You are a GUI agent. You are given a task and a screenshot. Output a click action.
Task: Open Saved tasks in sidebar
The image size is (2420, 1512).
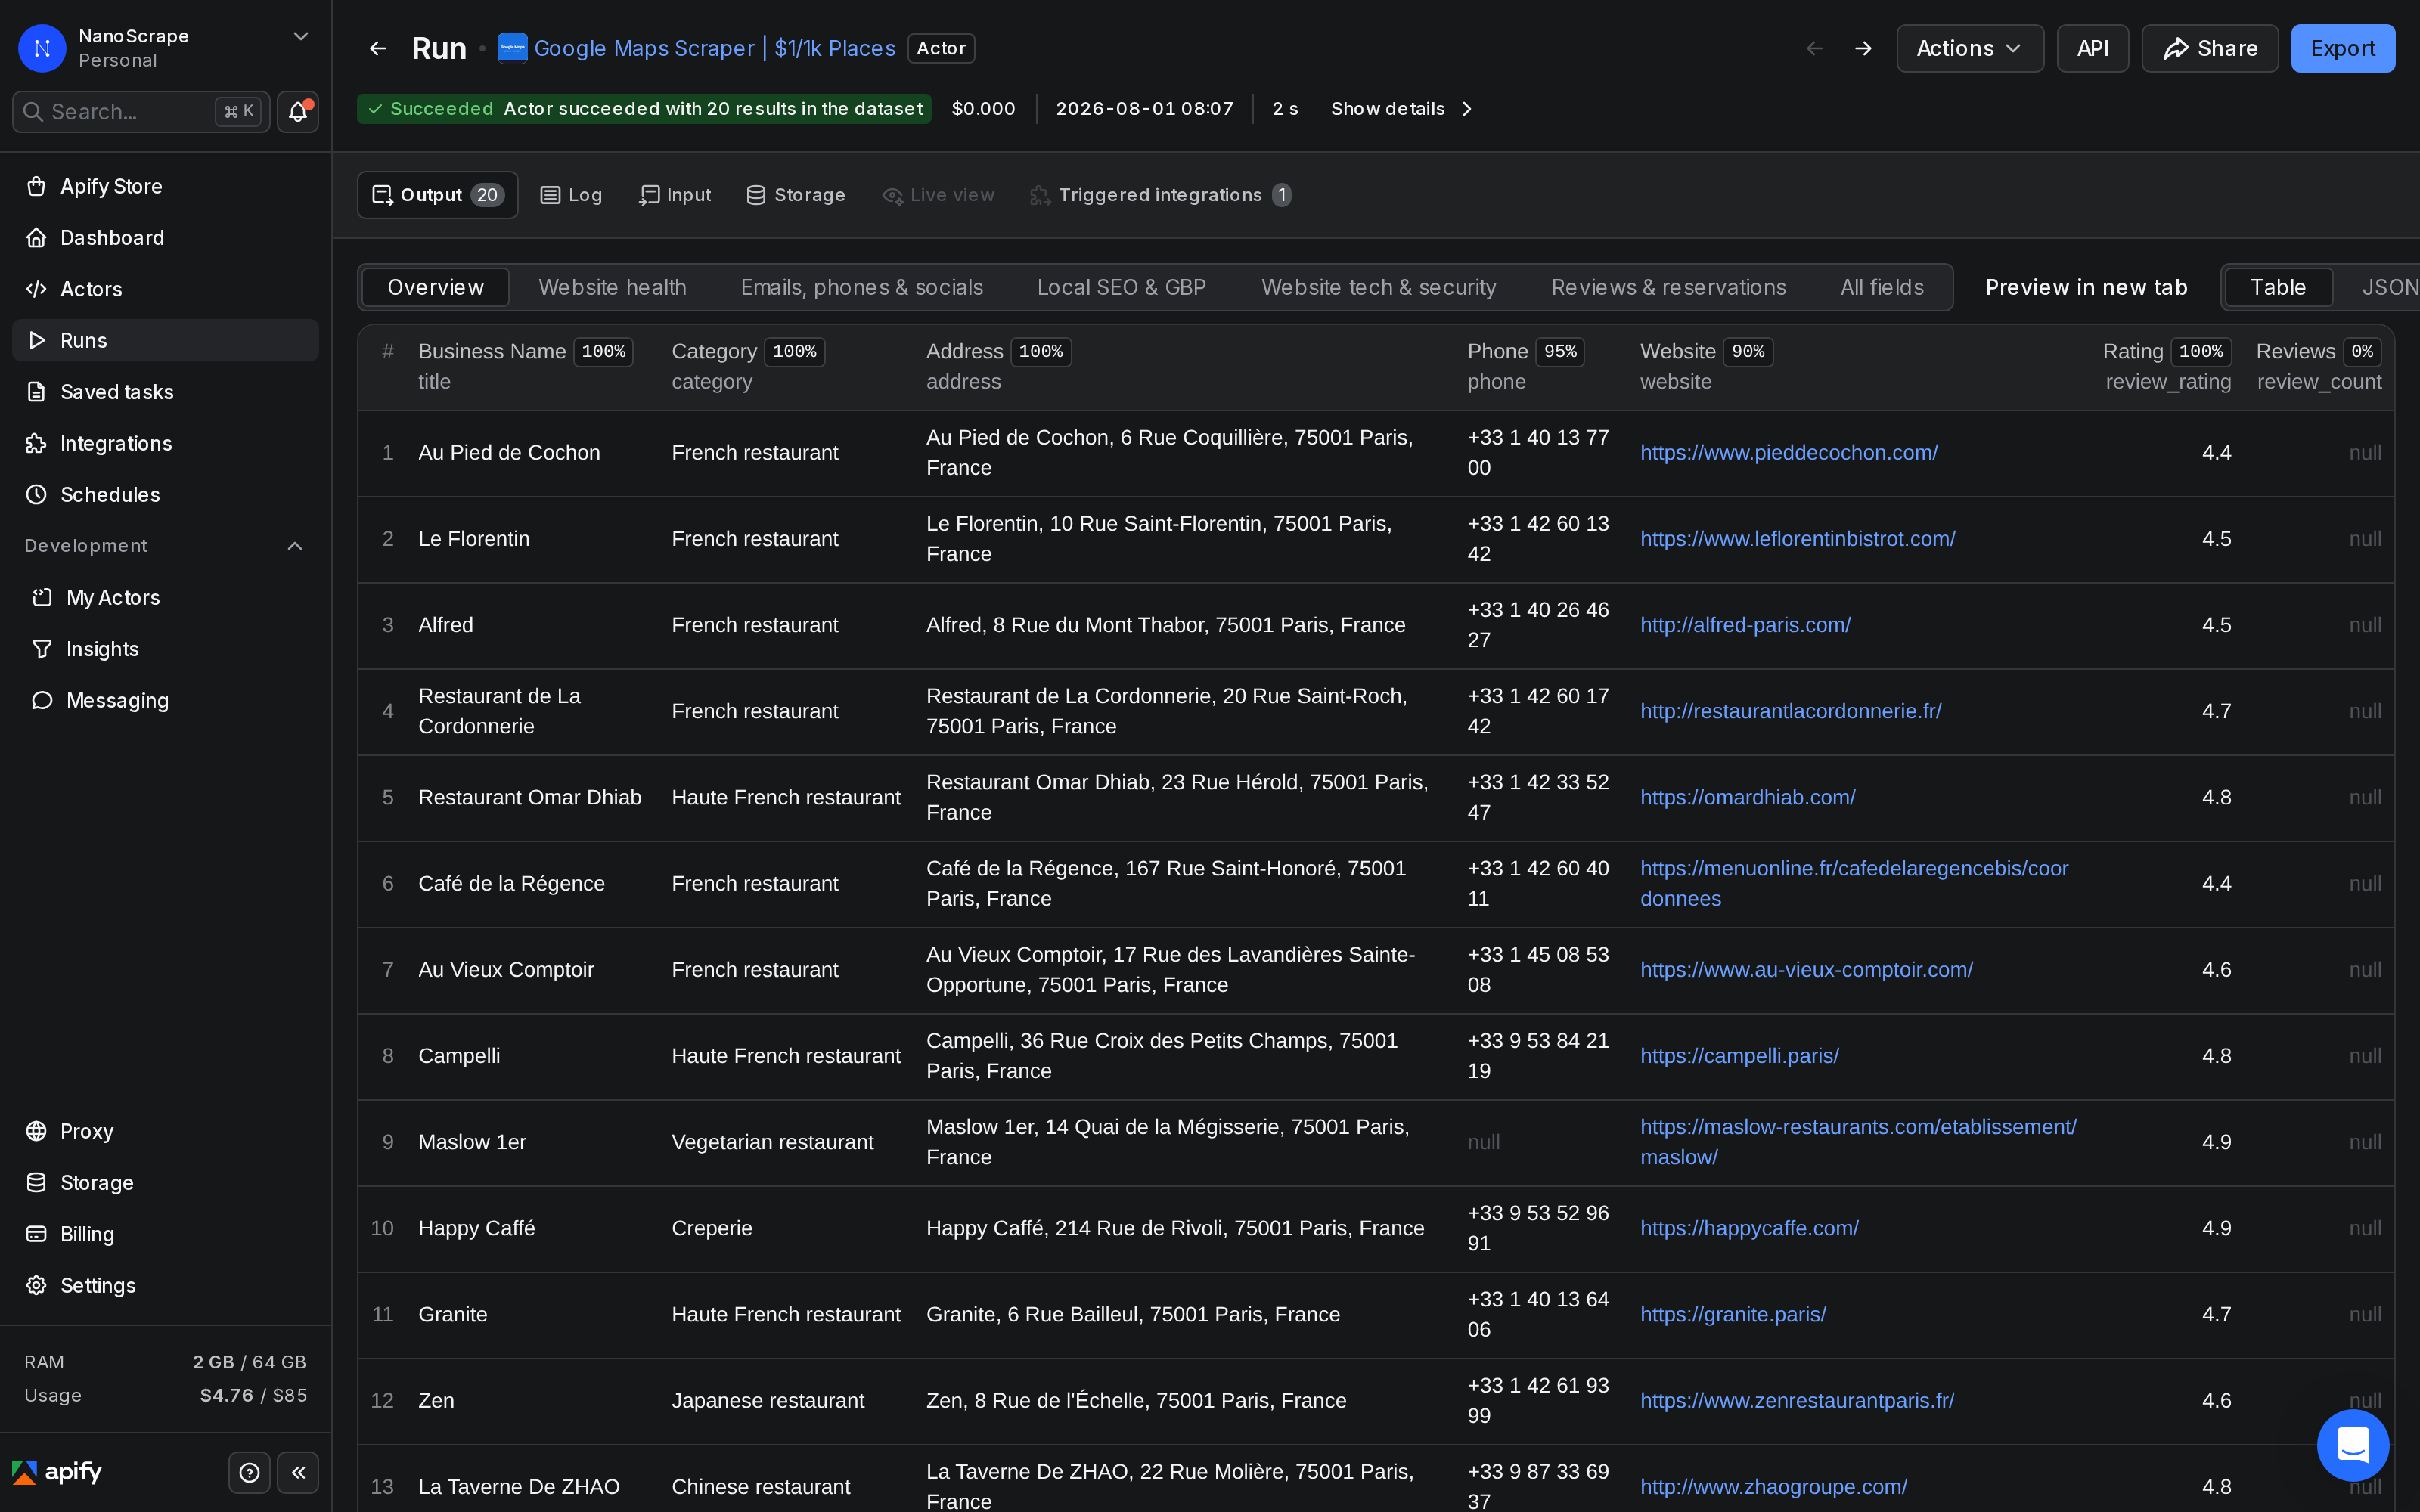165,392
